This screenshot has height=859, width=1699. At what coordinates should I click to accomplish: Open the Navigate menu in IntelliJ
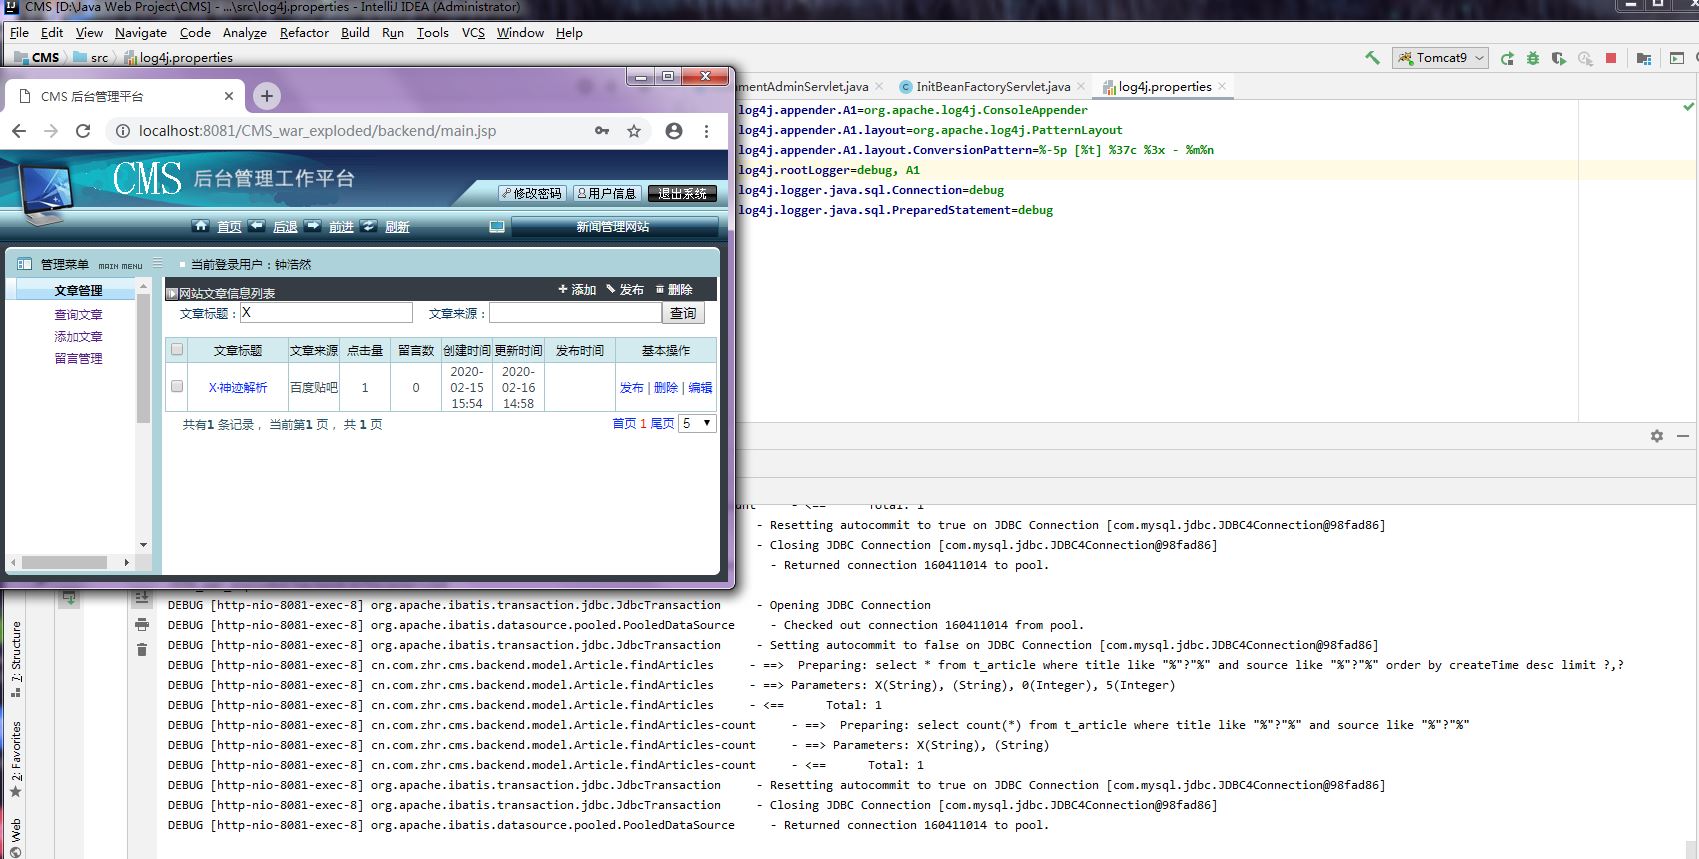coord(140,32)
